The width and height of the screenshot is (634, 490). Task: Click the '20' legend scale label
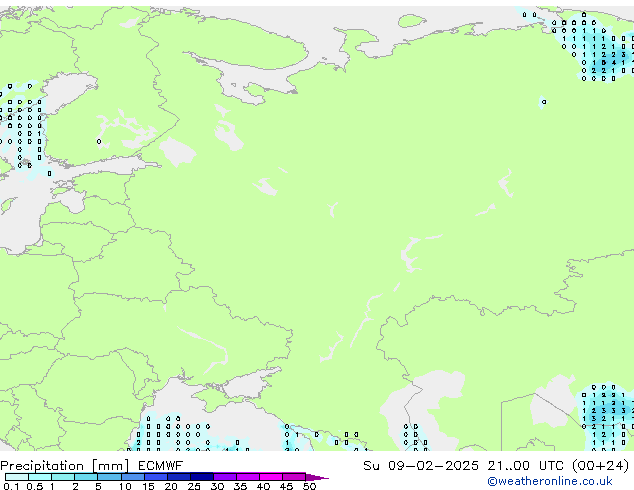171,486
